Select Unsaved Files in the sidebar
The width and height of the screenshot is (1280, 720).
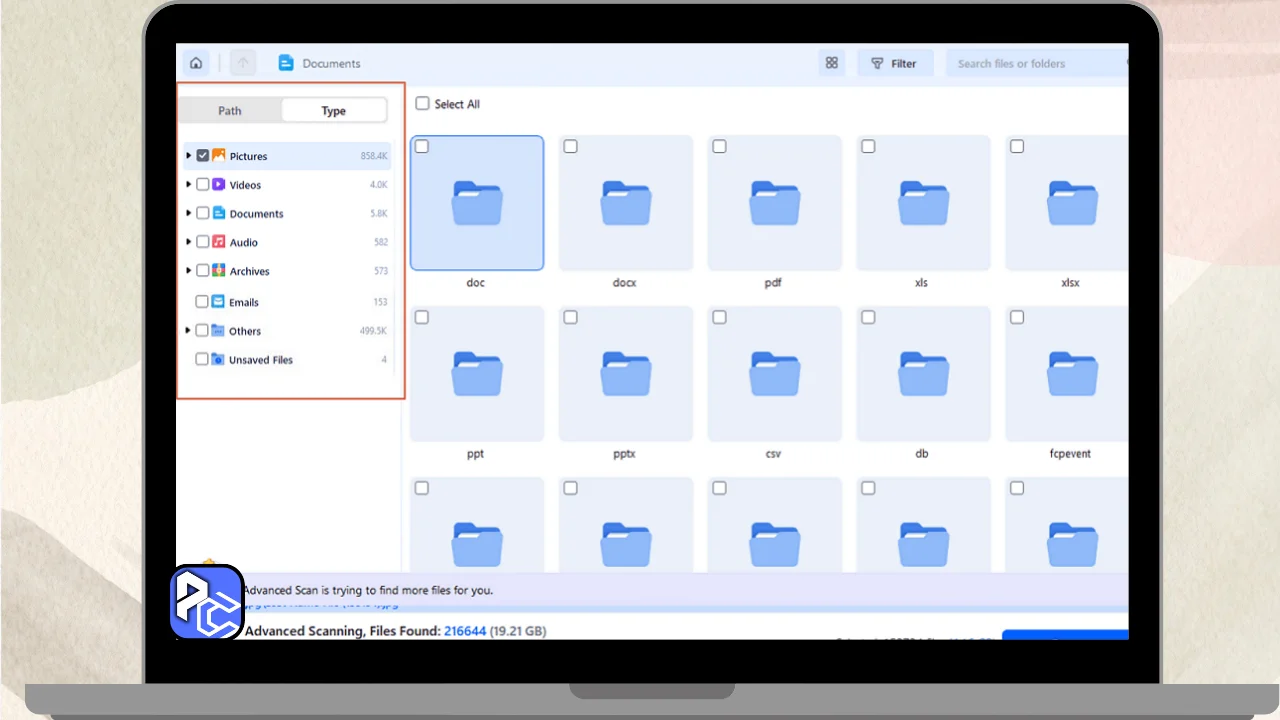260,360
